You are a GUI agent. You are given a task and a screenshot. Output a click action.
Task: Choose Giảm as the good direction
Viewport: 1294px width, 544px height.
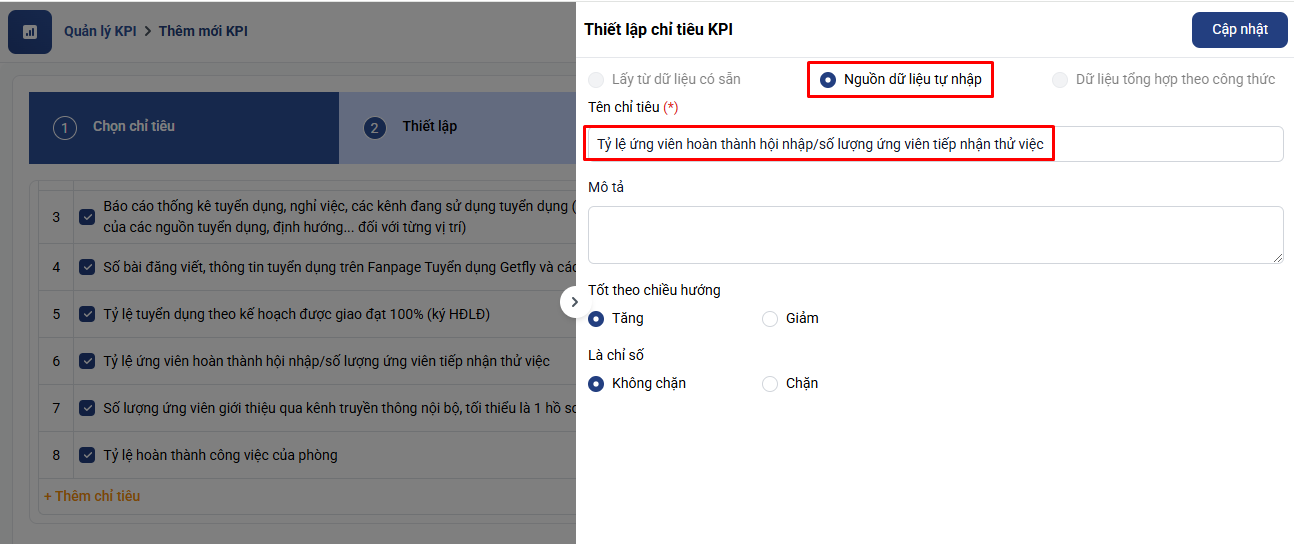tap(770, 319)
